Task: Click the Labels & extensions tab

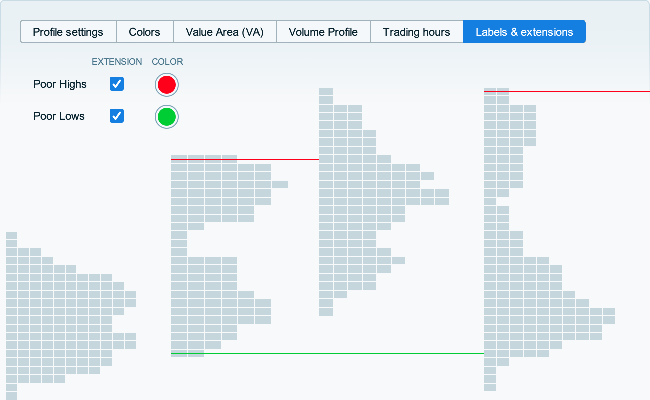Action: (x=524, y=32)
